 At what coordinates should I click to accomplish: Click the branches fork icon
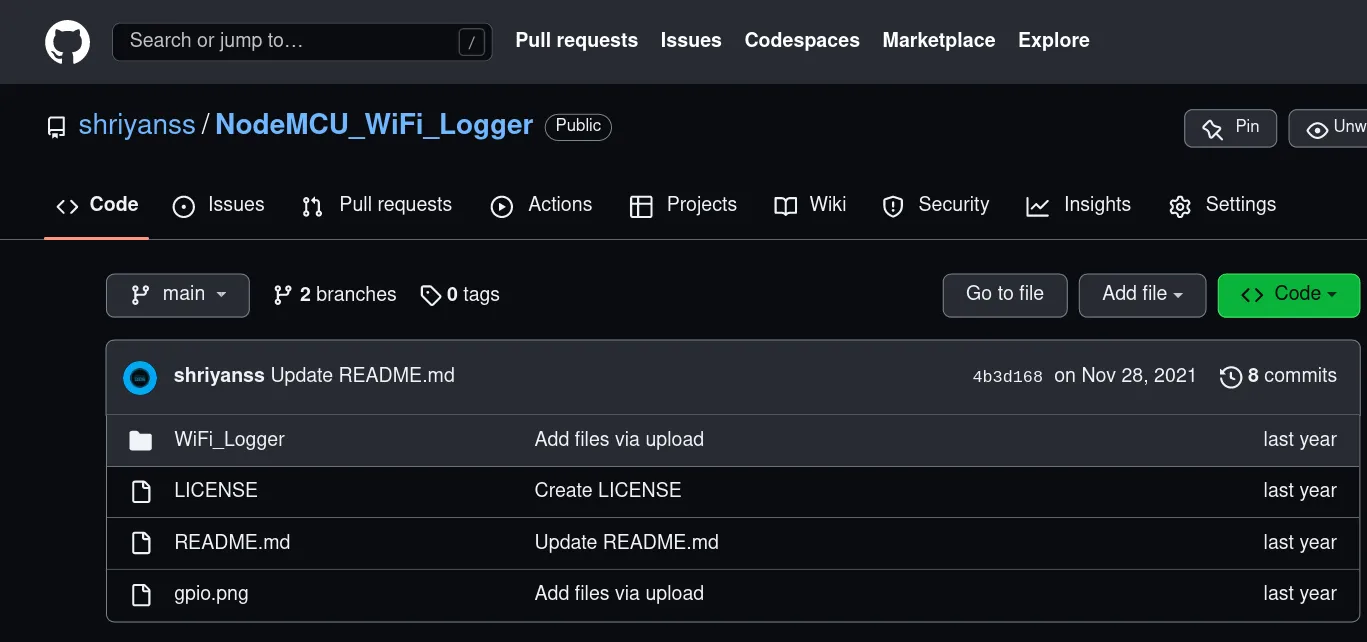click(282, 295)
